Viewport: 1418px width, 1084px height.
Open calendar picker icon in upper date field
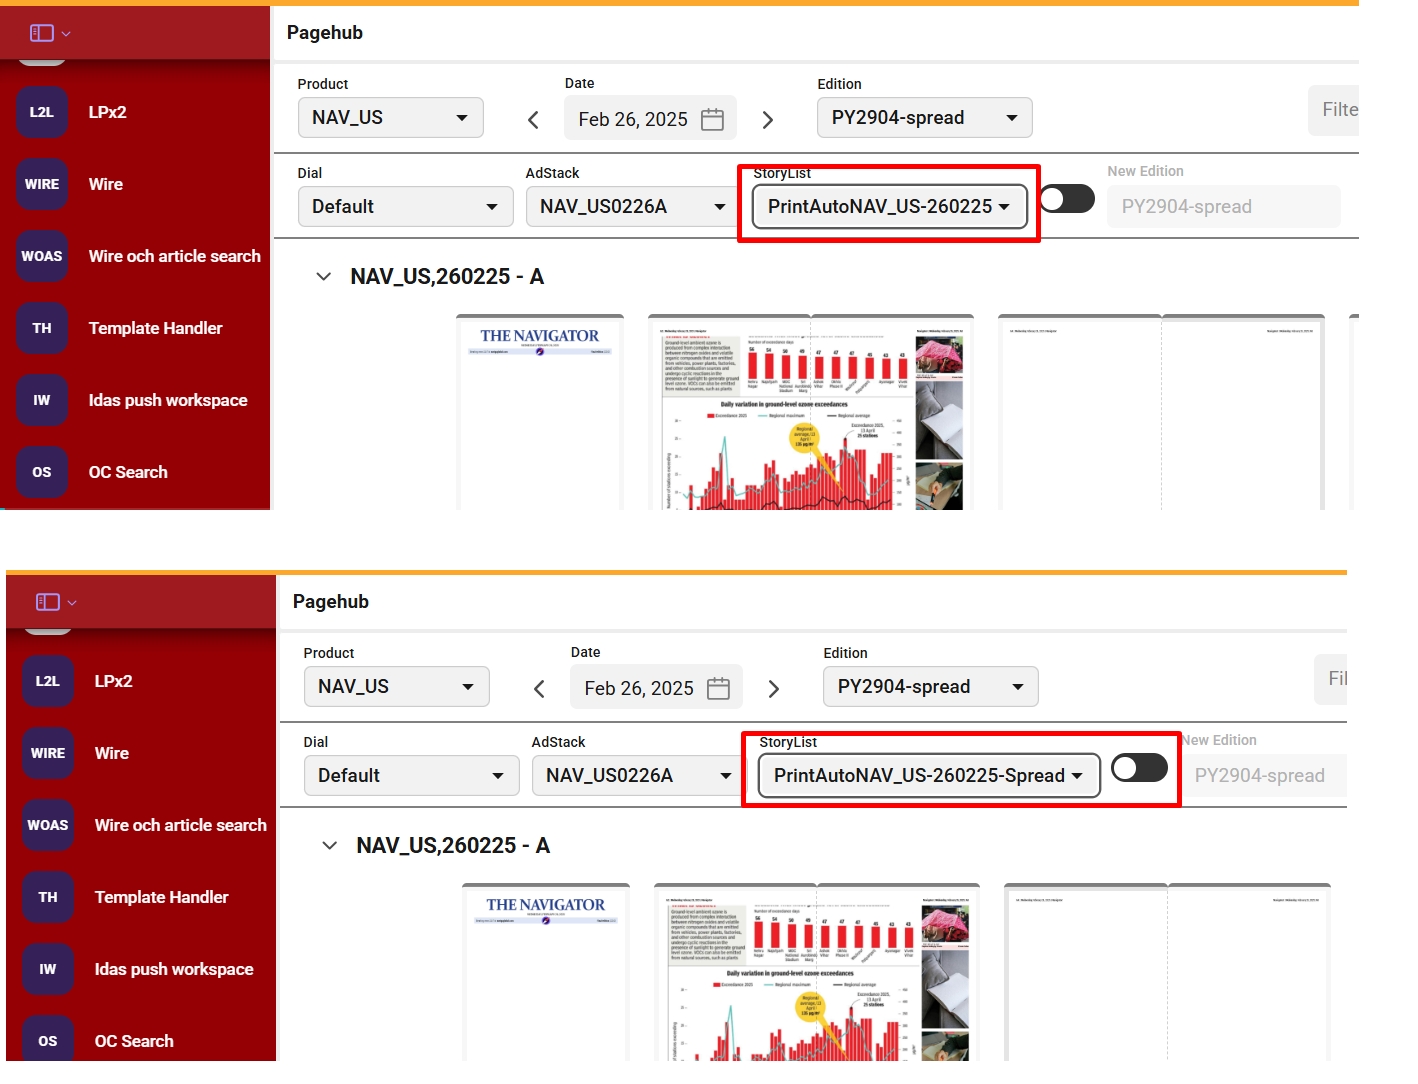pos(712,119)
